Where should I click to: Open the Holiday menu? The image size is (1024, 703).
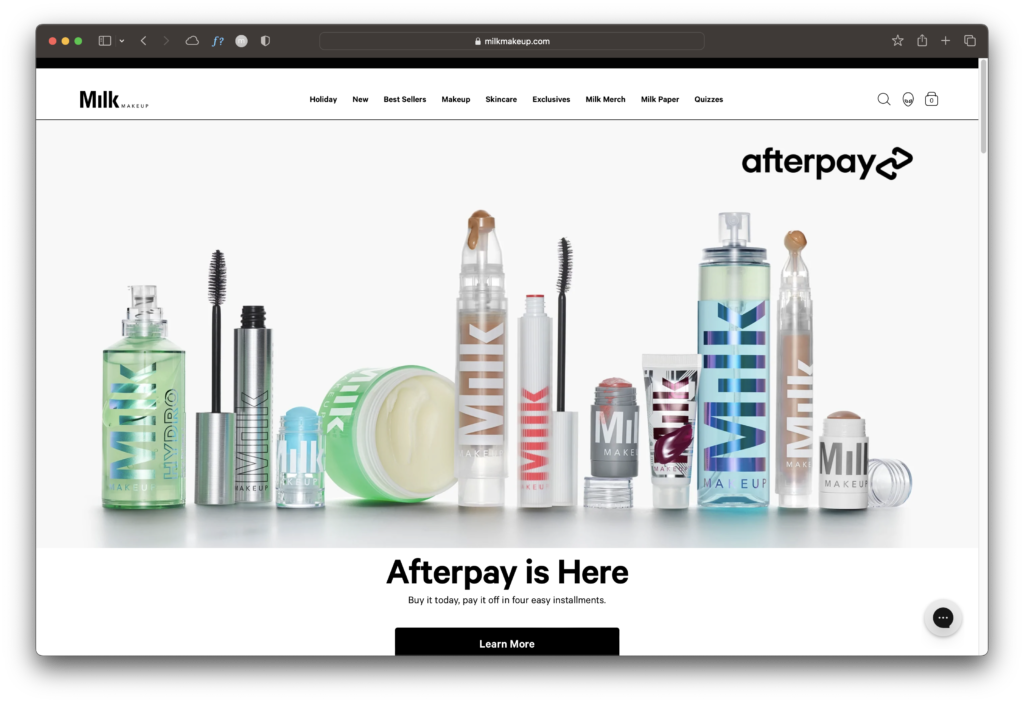click(x=323, y=100)
